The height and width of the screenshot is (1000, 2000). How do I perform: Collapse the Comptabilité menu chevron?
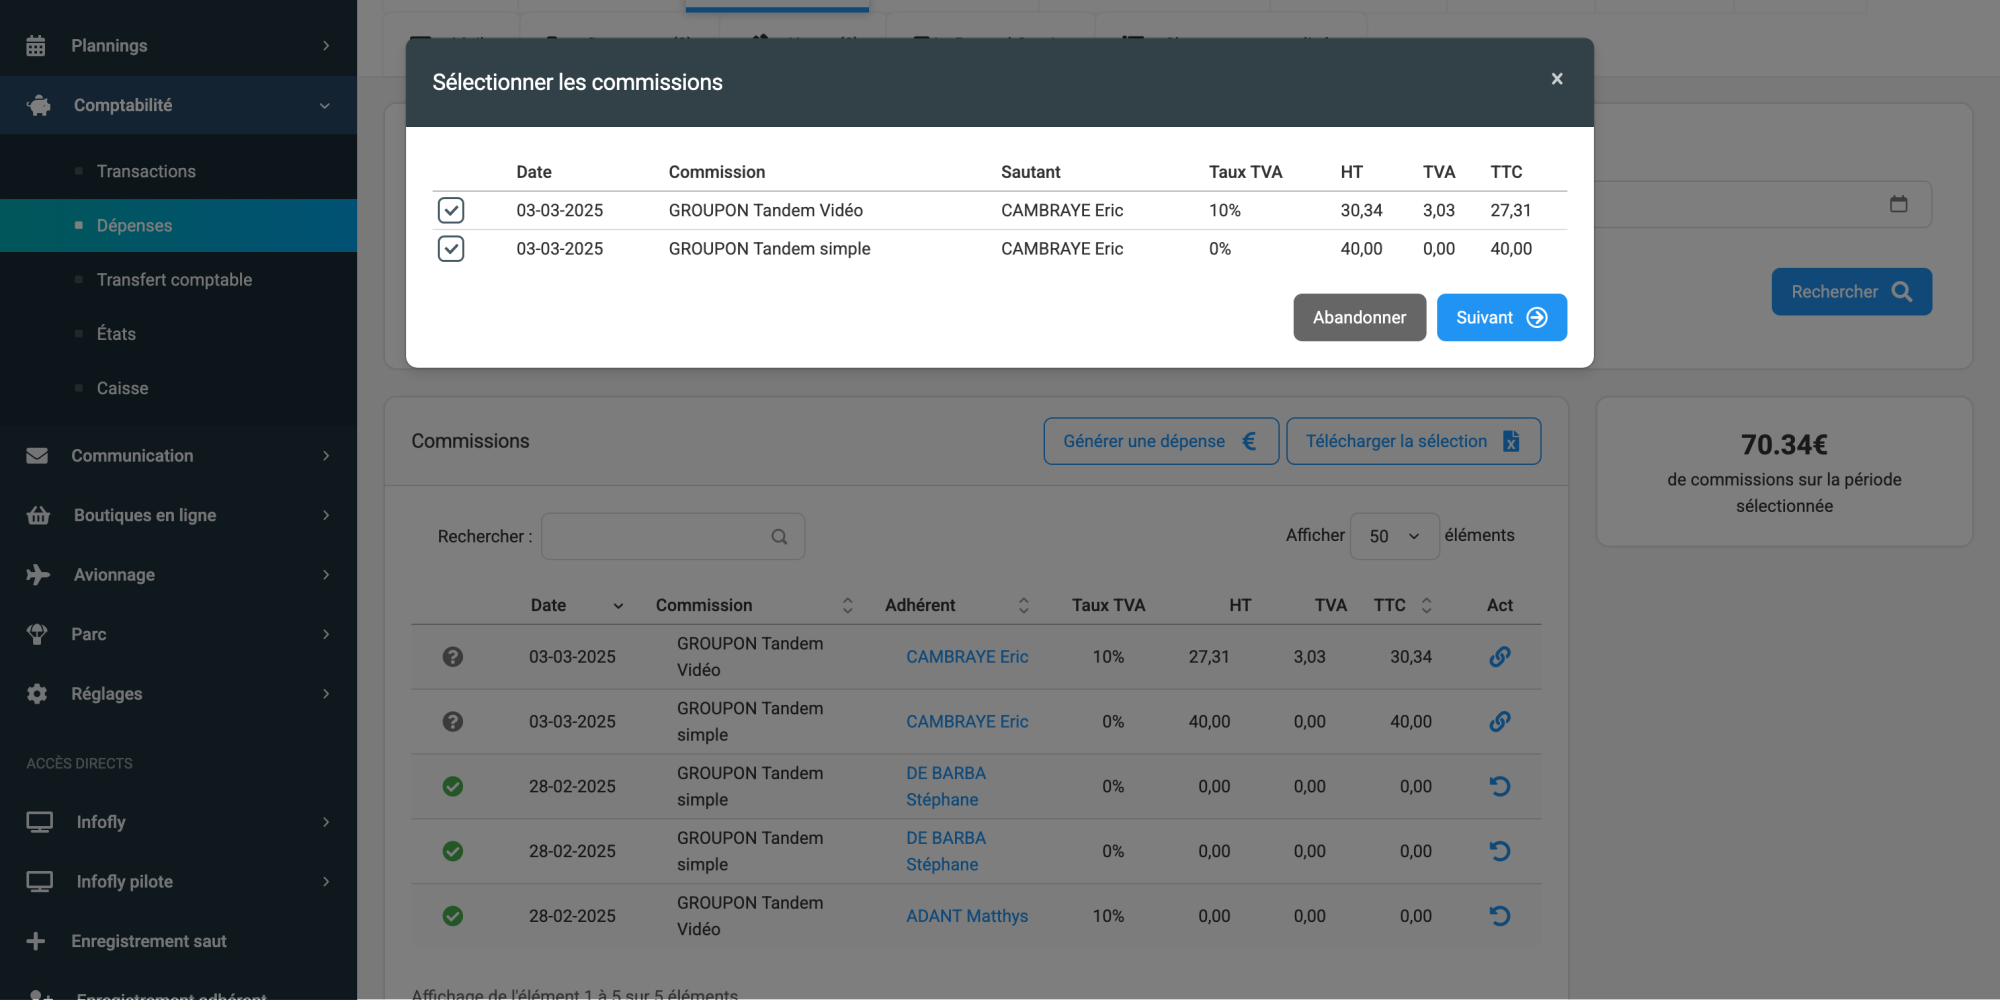pyautogui.click(x=325, y=106)
